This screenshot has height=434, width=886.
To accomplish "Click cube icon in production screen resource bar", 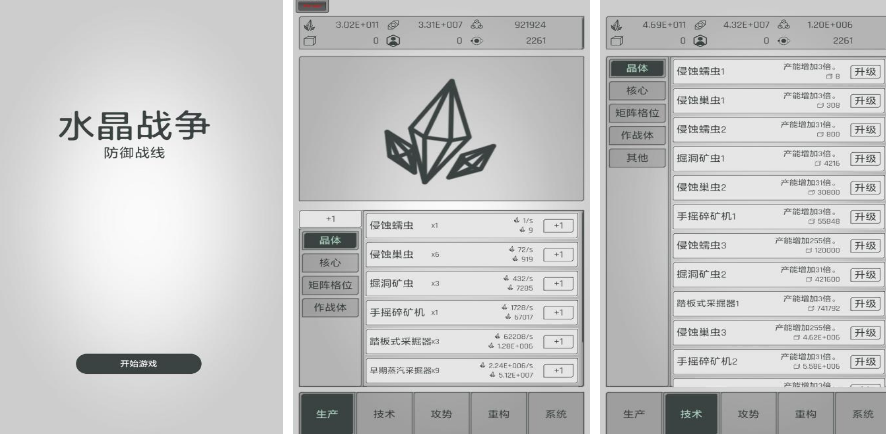I will click(x=310, y=41).
